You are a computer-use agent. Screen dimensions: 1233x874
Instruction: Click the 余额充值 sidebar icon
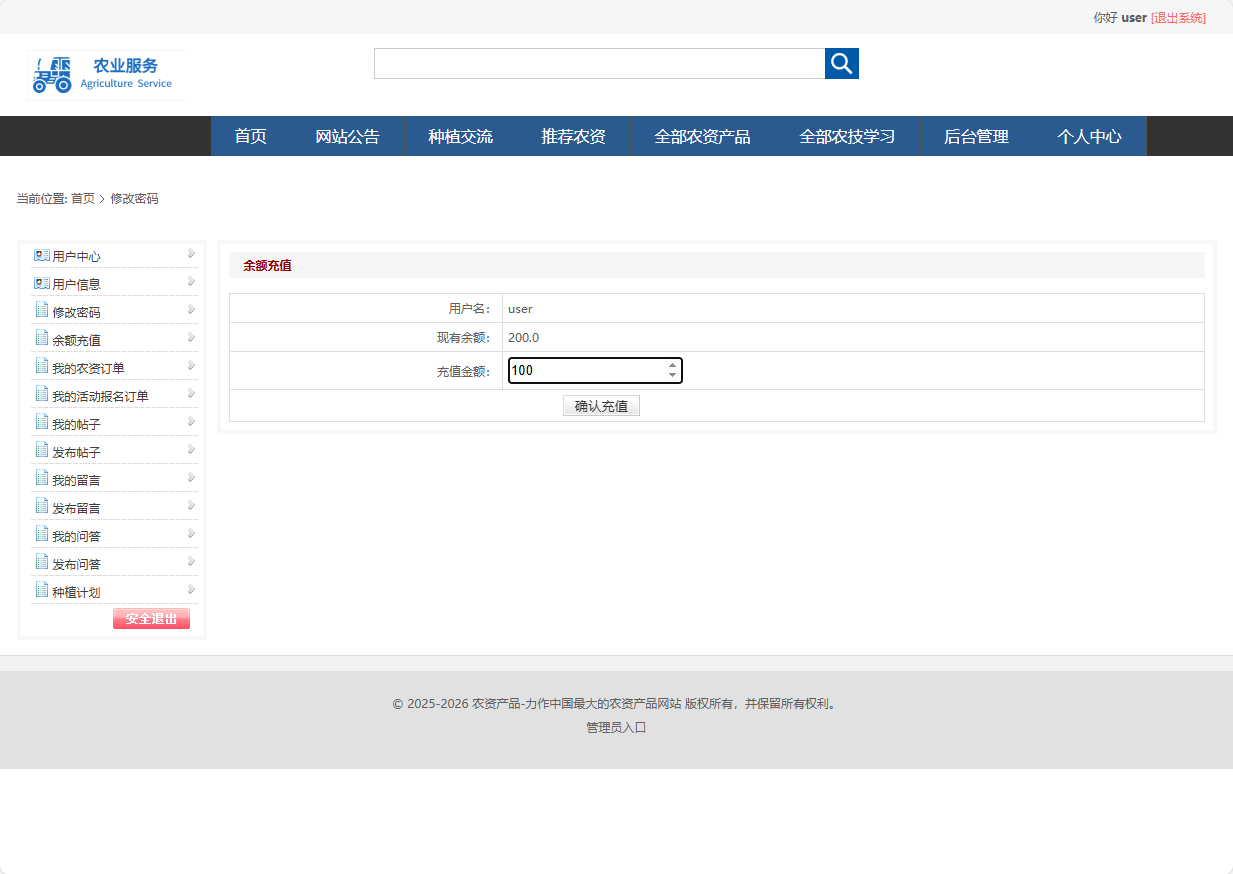(x=42, y=338)
